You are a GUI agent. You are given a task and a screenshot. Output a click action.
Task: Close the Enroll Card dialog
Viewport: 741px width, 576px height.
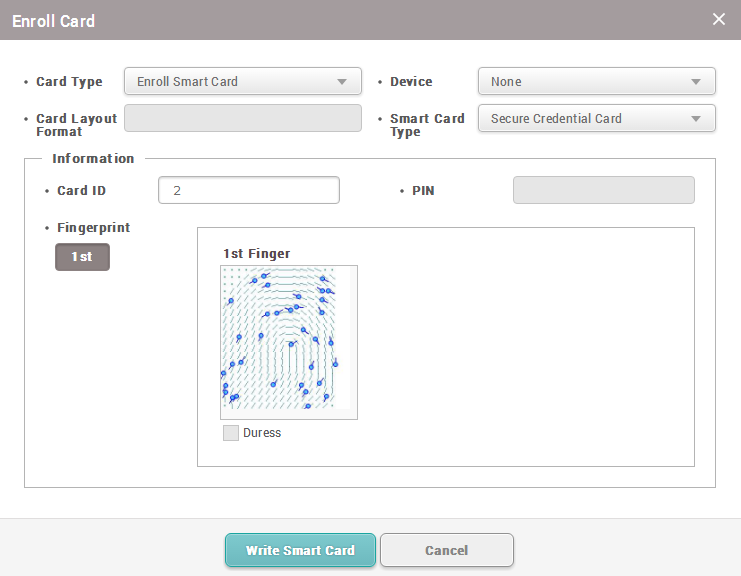coord(718,19)
